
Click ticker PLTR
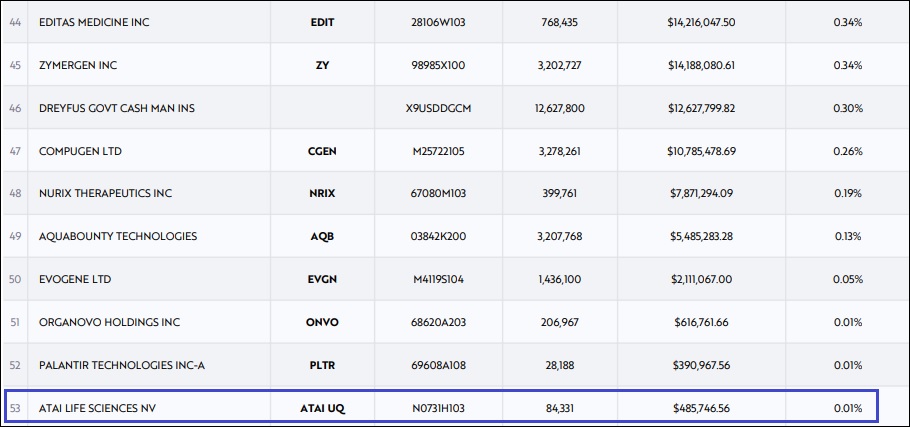[323, 366]
